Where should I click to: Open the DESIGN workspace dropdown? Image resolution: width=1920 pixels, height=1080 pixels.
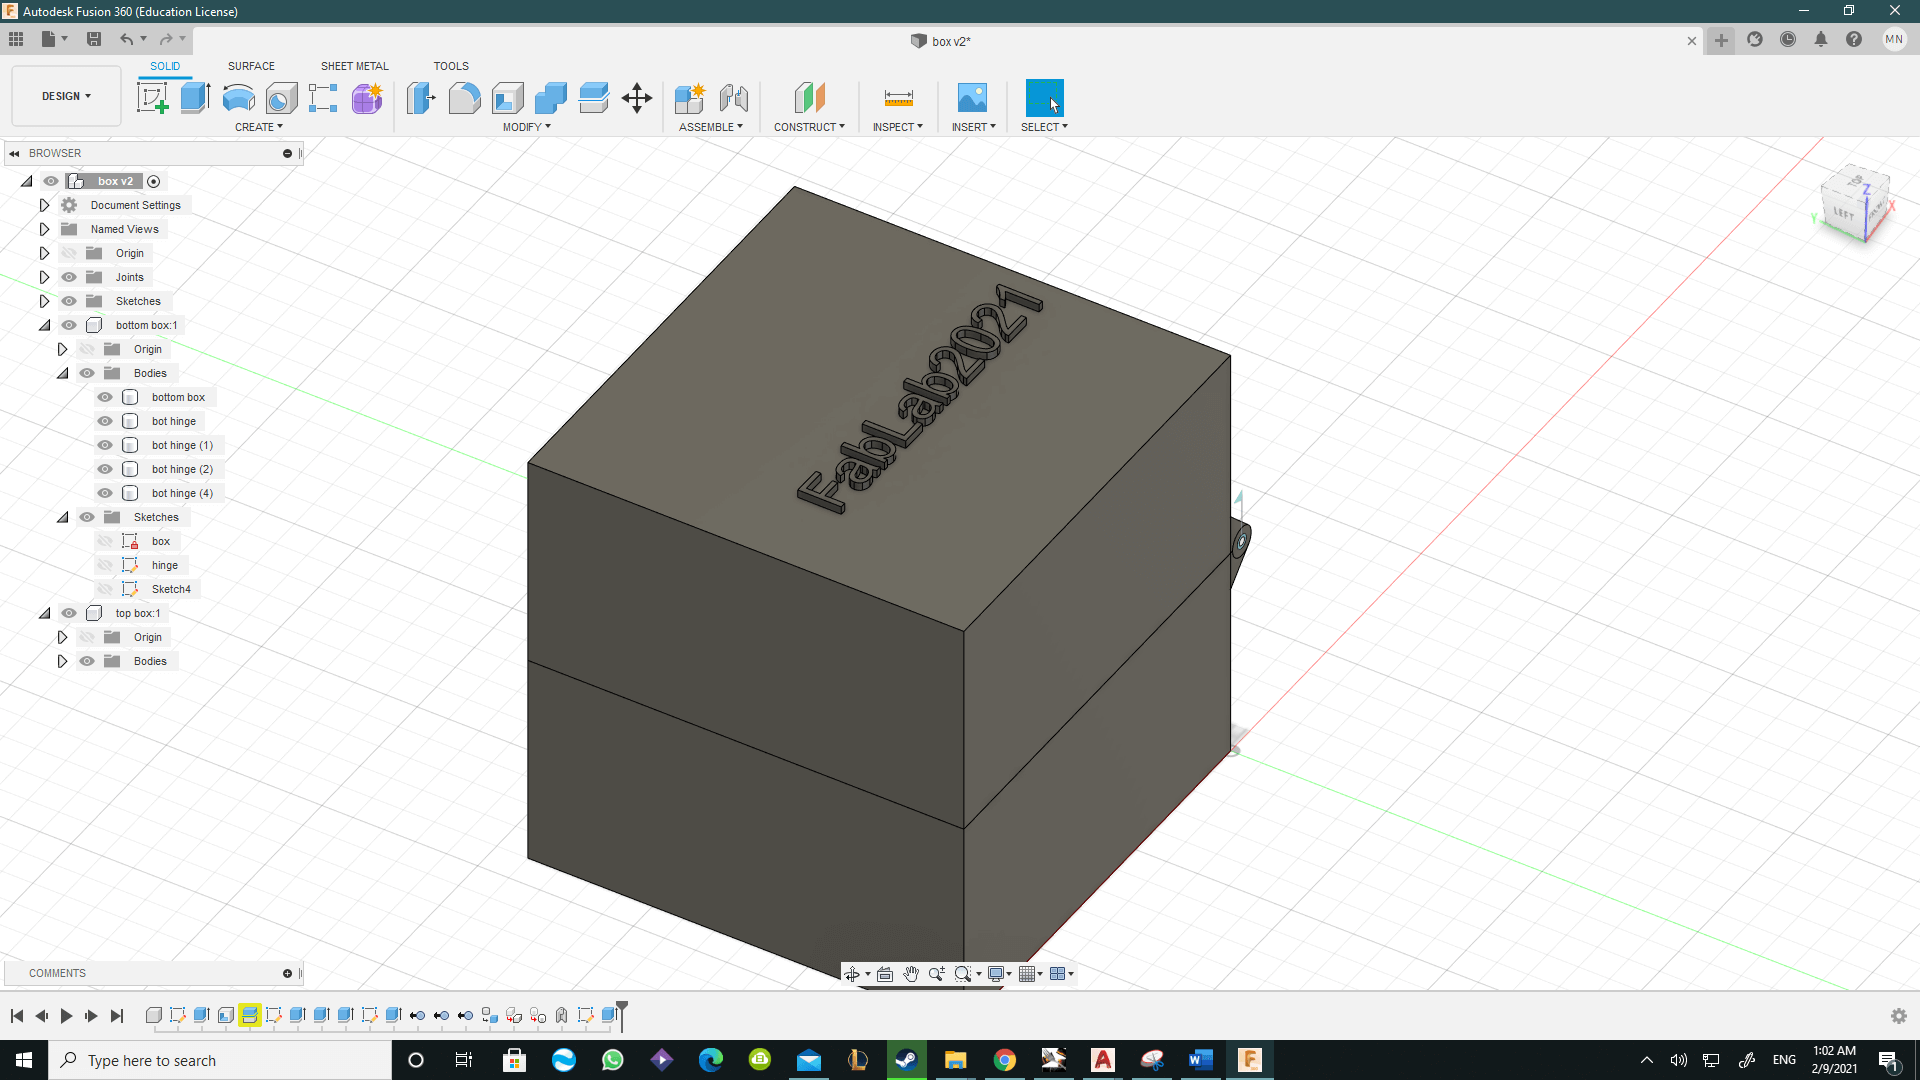click(66, 96)
